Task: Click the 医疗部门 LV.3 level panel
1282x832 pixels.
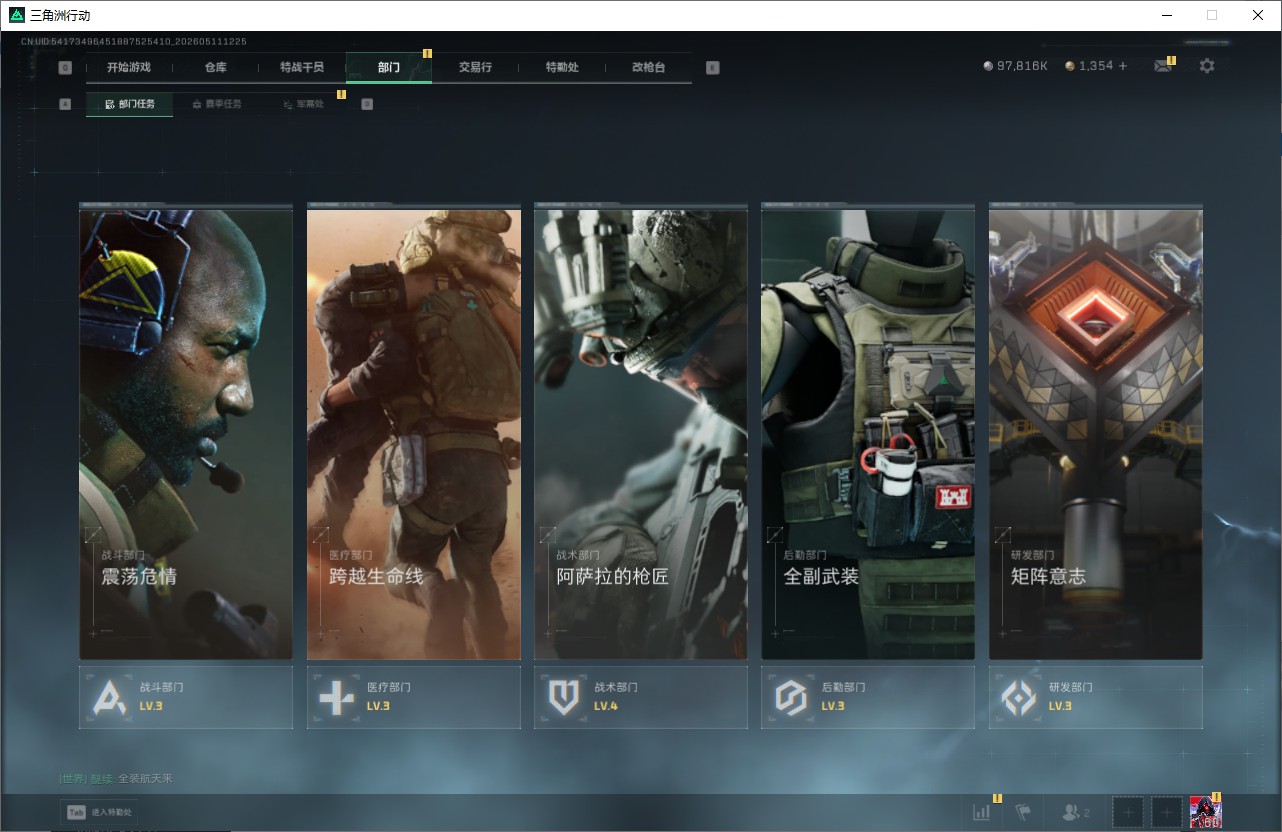Action: pos(414,697)
